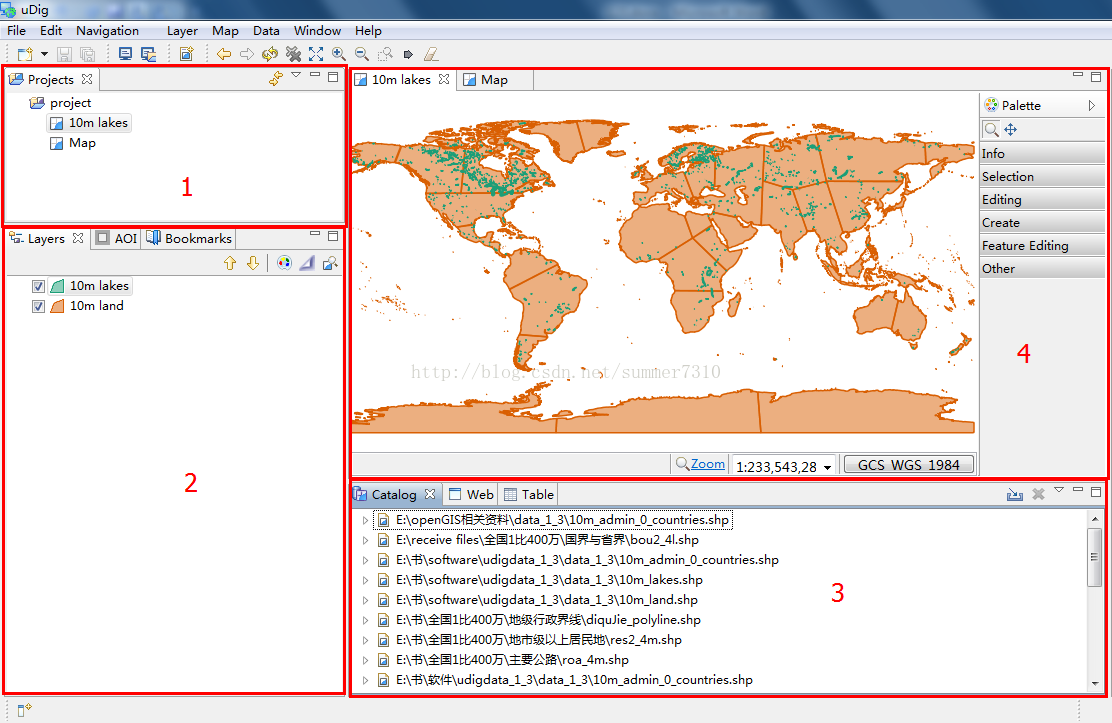Click the purple triangle icon in Layers toolbar
This screenshot has height=723, width=1112.
pyautogui.click(x=306, y=263)
